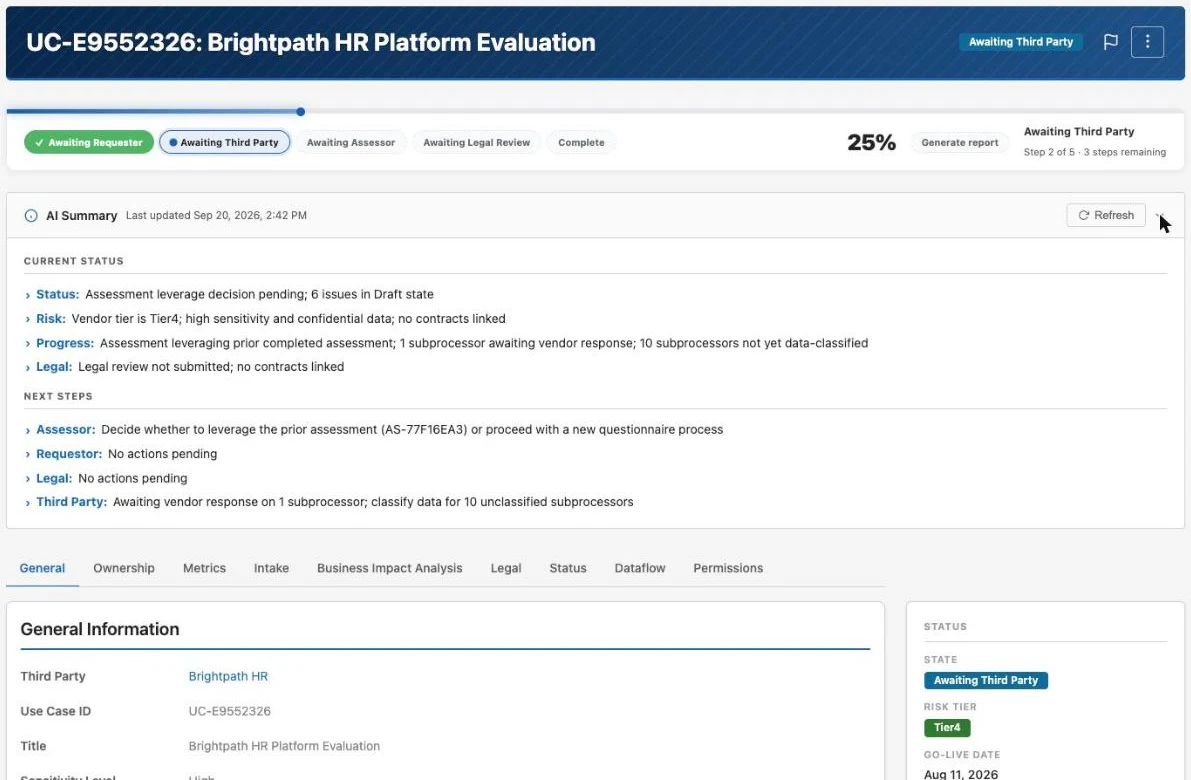The image size is (1191, 780).
Task: Click the flag icon in the header
Action: pyautogui.click(x=1110, y=42)
